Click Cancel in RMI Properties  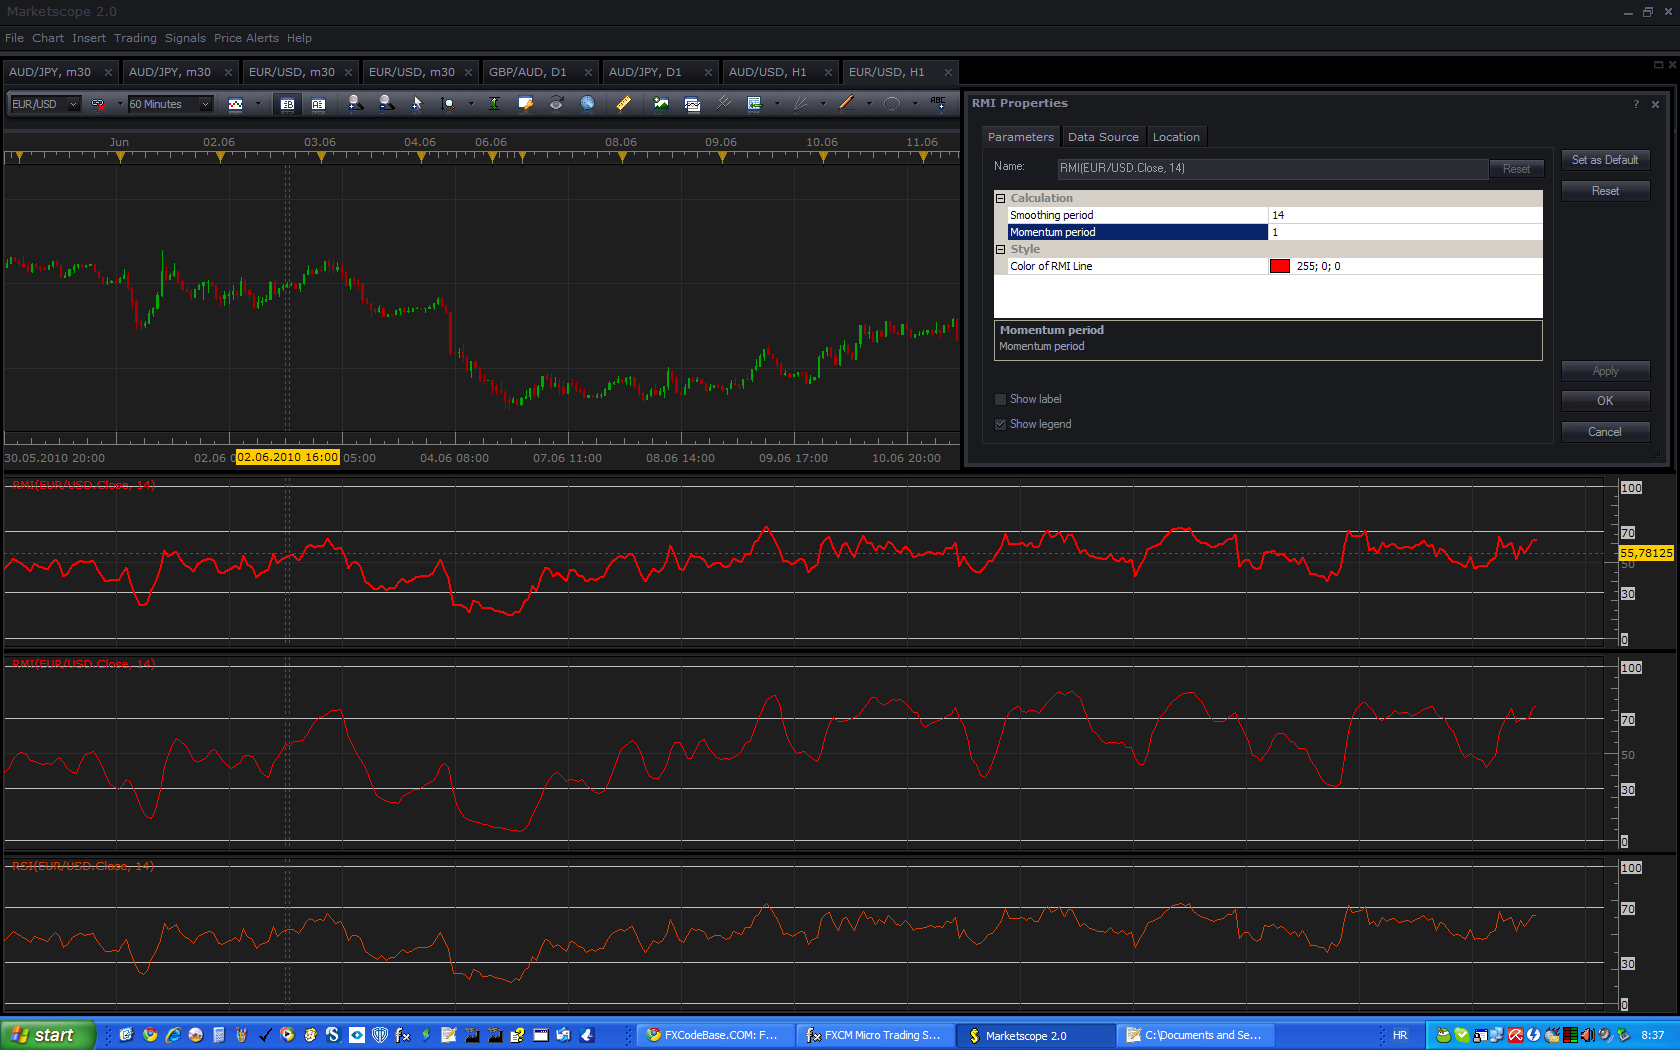(1605, 432)
